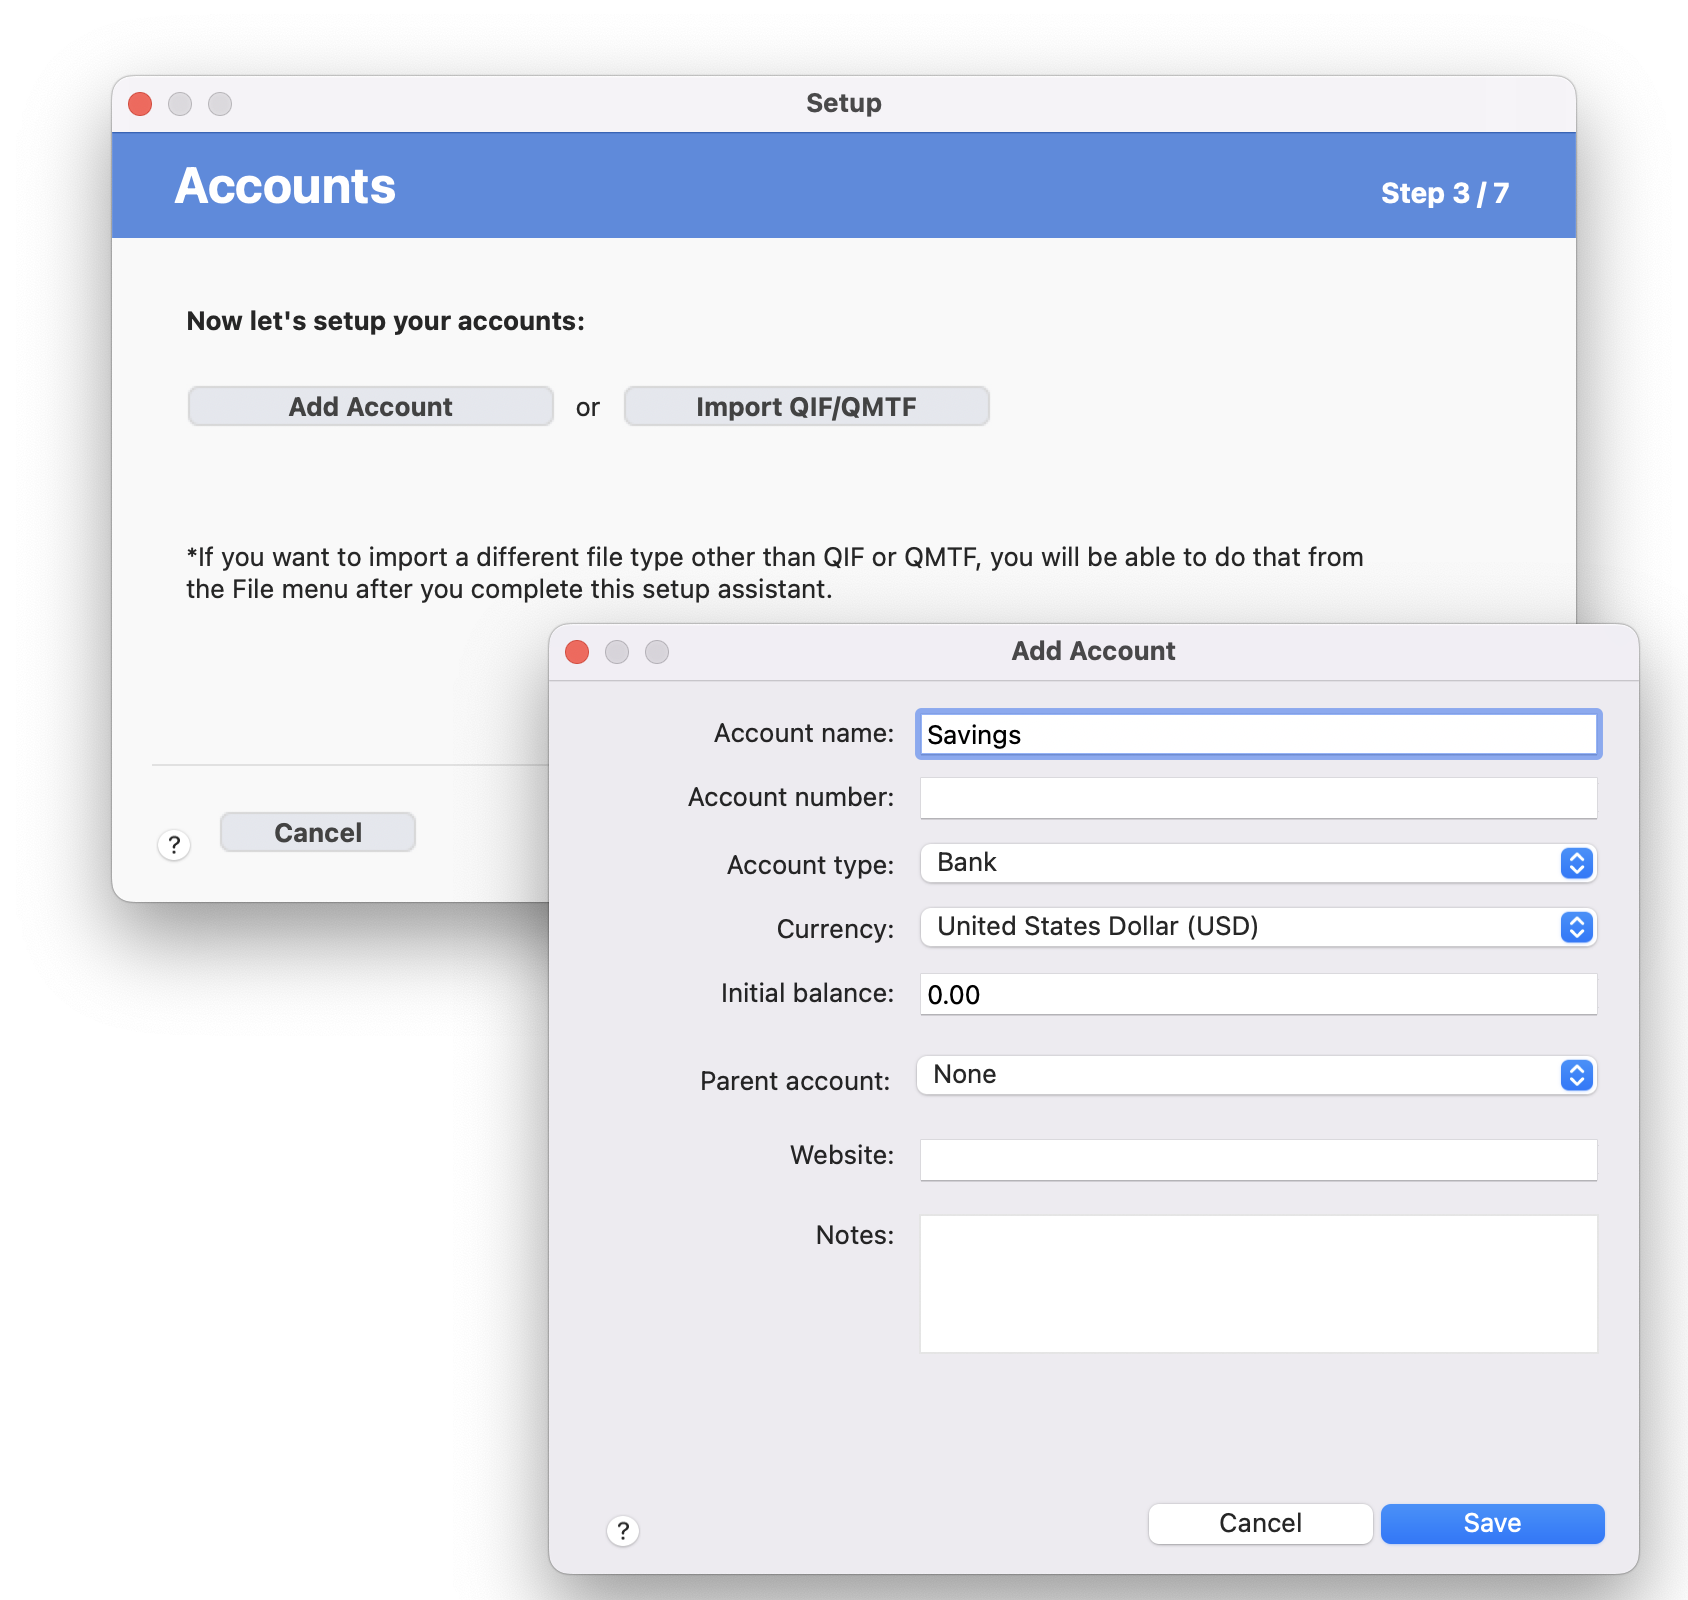1688x1600 pixels.
Task: Close the Setup window
Action: (140, 104)
